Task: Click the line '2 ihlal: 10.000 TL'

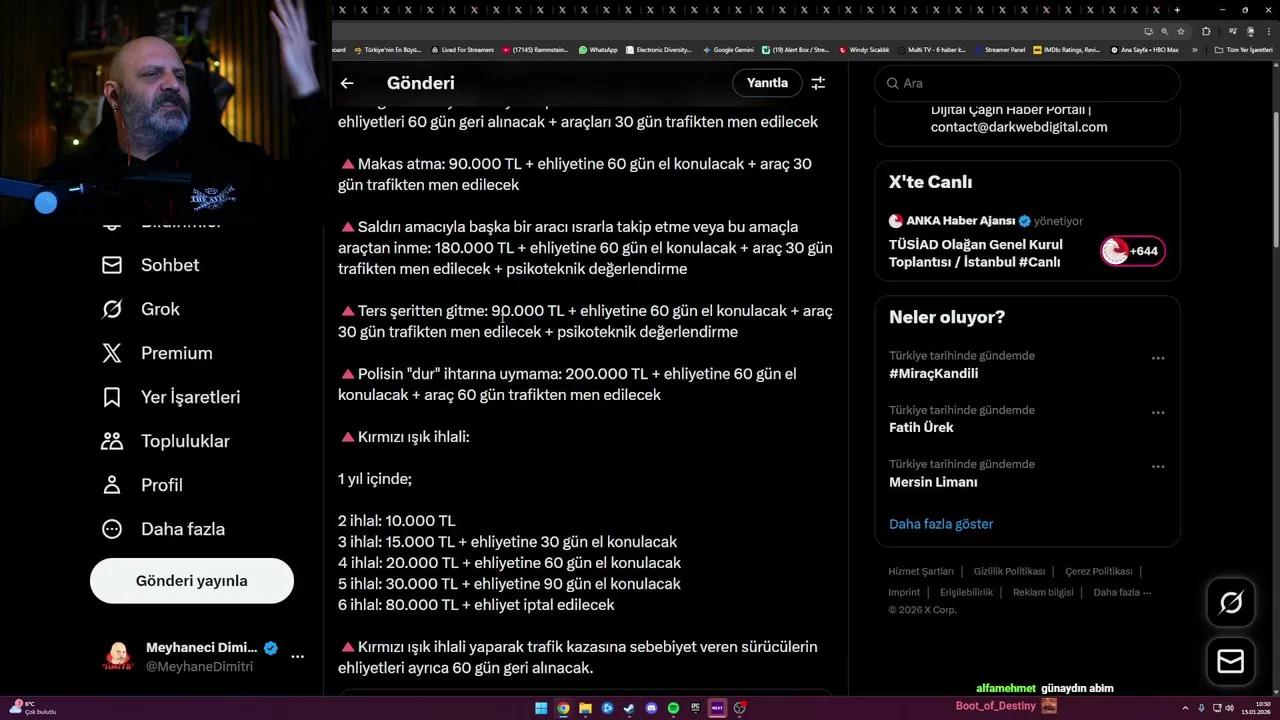Action: tap(397, 521)
